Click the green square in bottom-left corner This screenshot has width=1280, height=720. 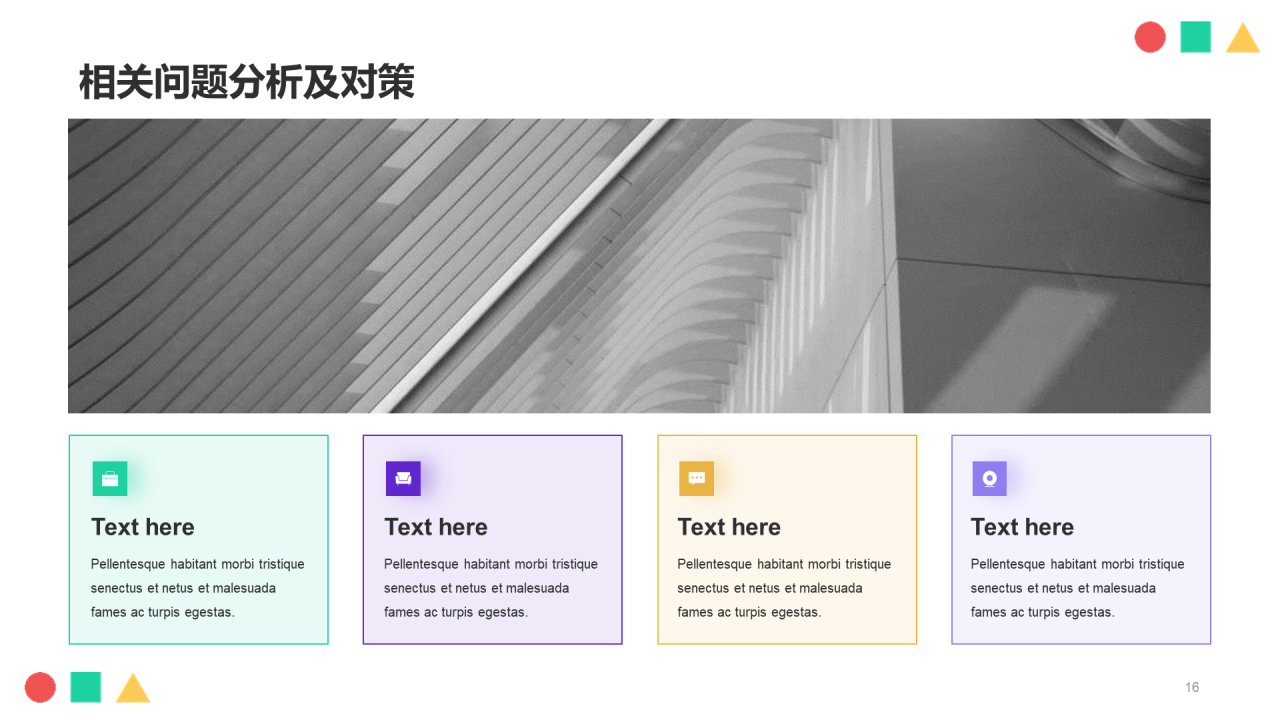86,687
